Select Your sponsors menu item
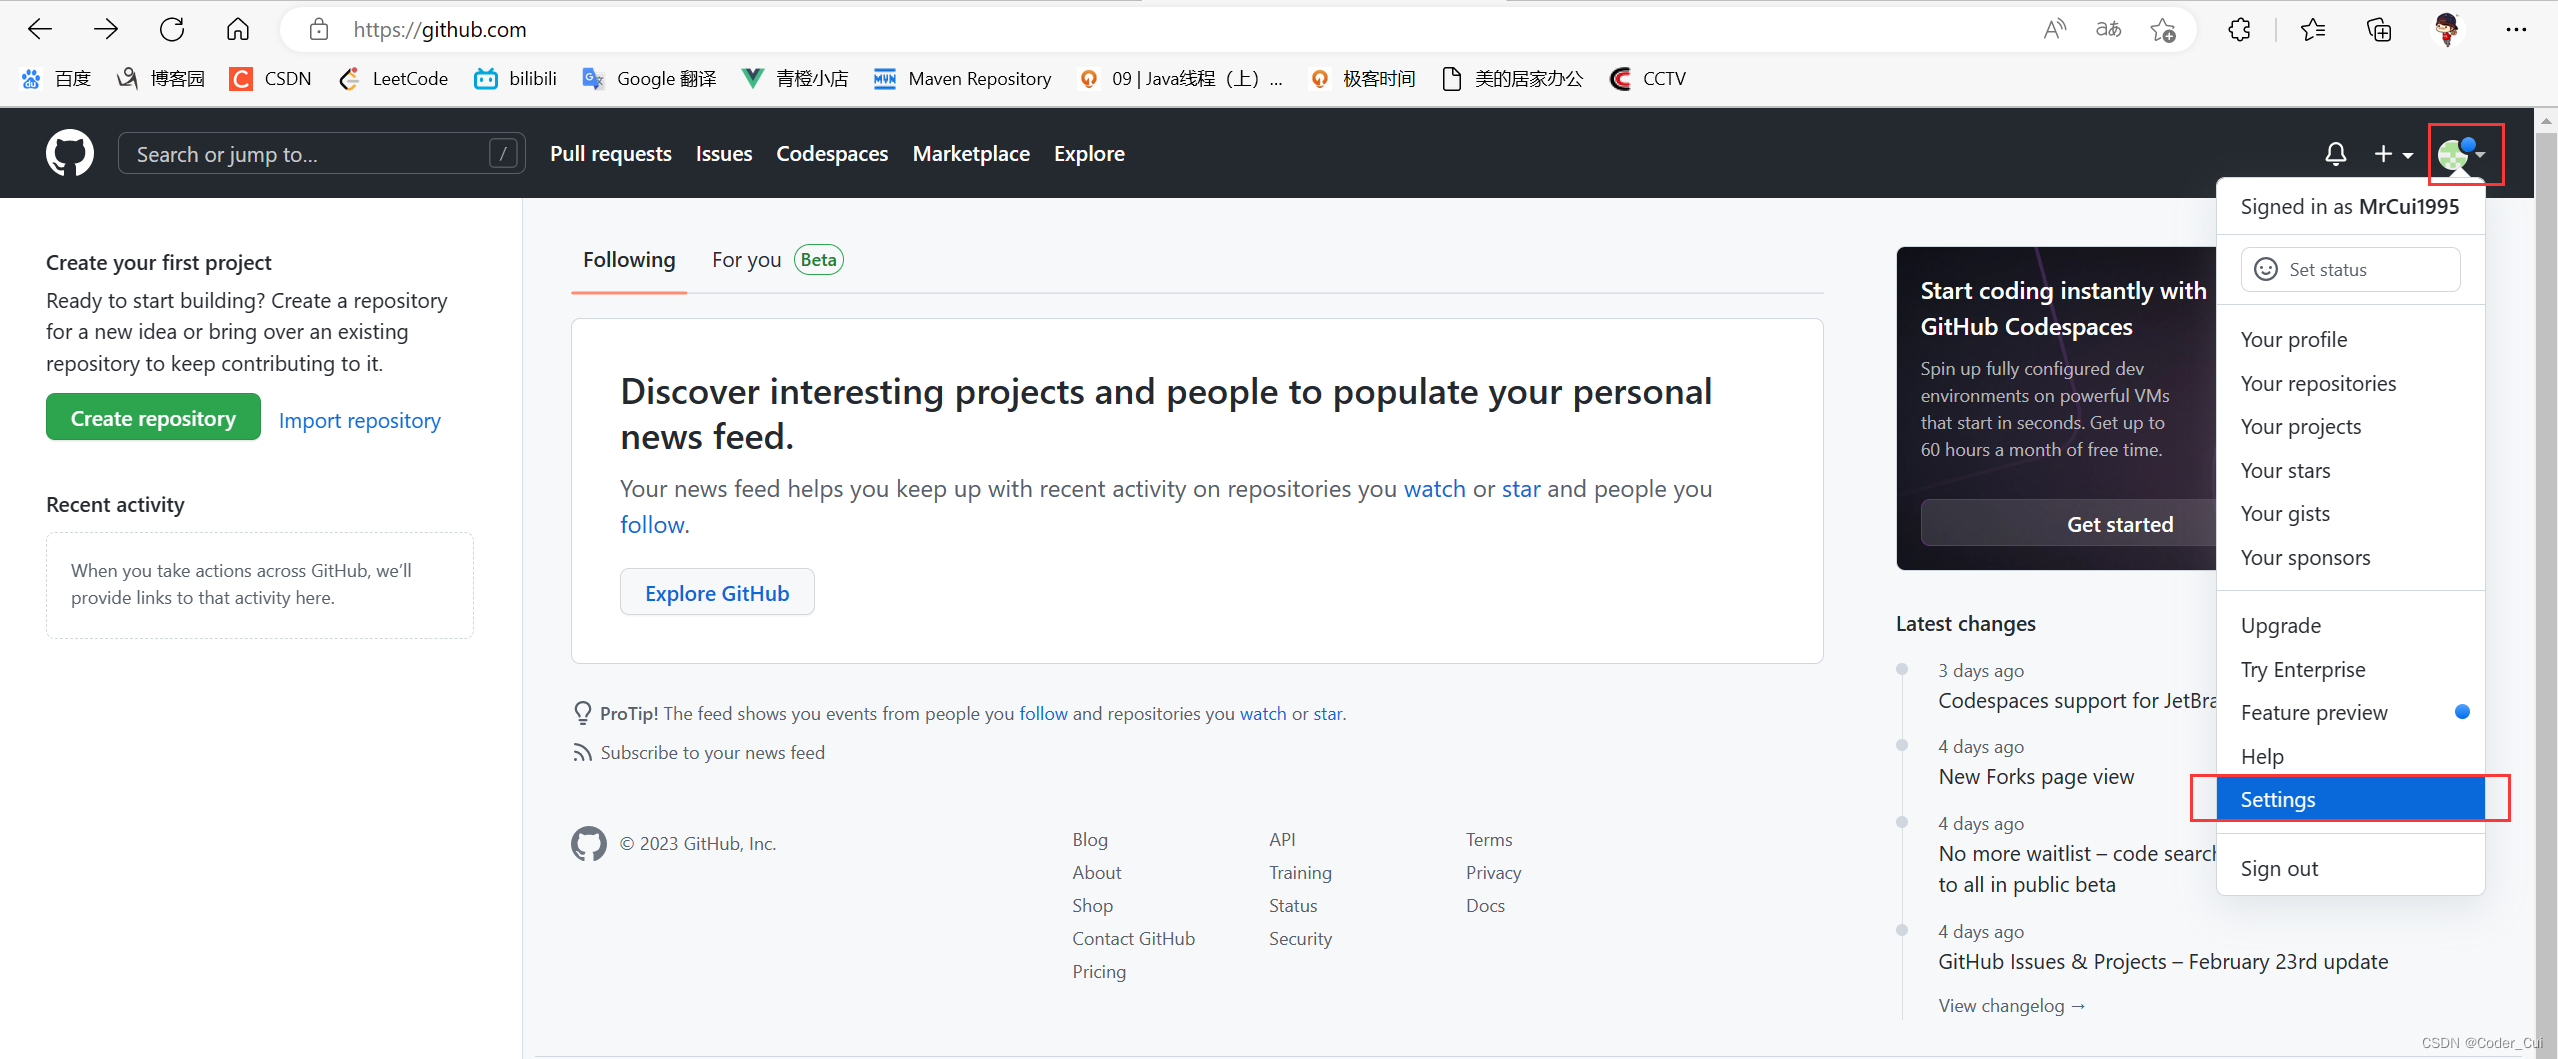 (x=2350, y=558)
